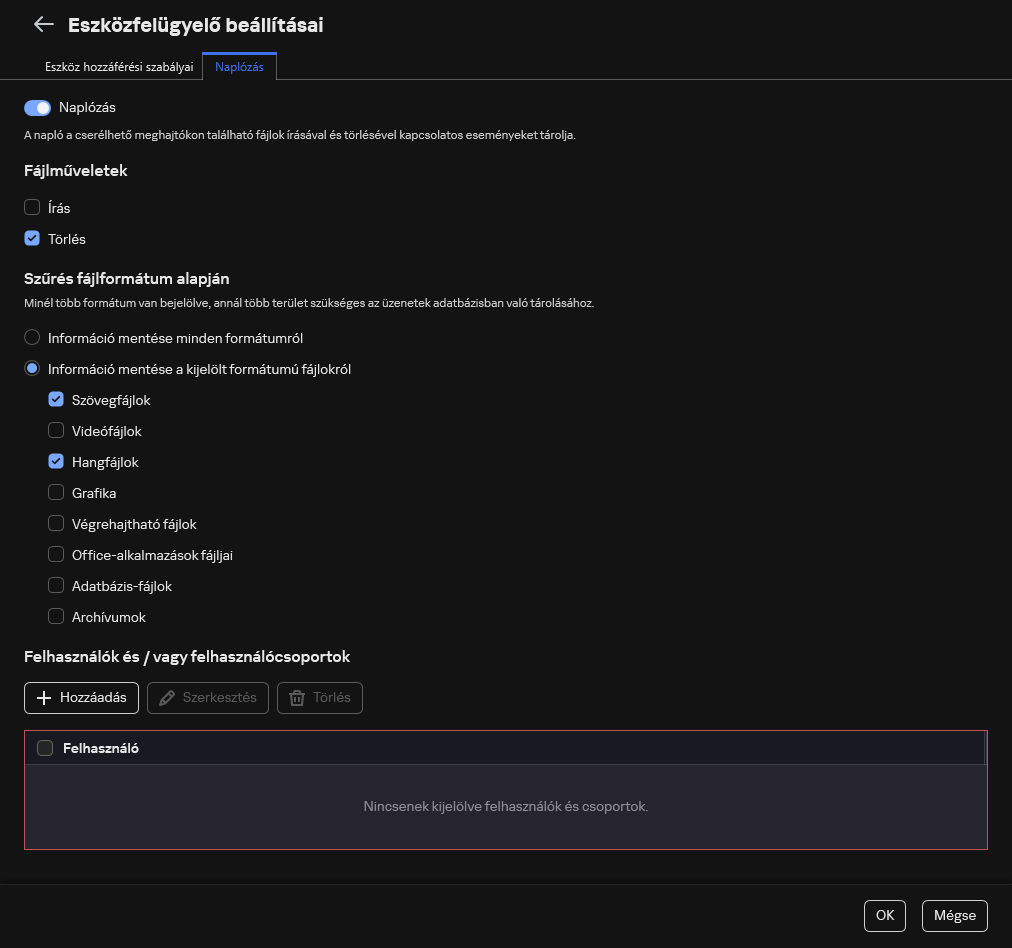Click the Mégse cancel button
The height and width of the screenshot is (948, 1012).
pos(954,916)
